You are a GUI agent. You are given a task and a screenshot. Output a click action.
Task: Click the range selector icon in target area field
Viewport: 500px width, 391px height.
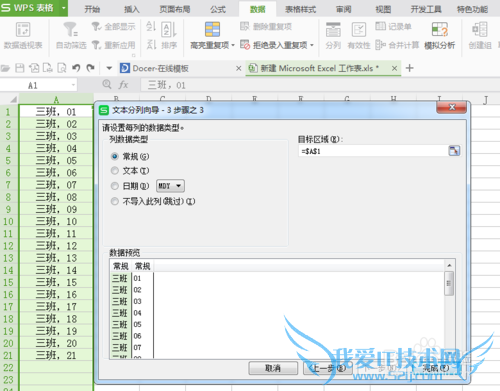[454, 151]
